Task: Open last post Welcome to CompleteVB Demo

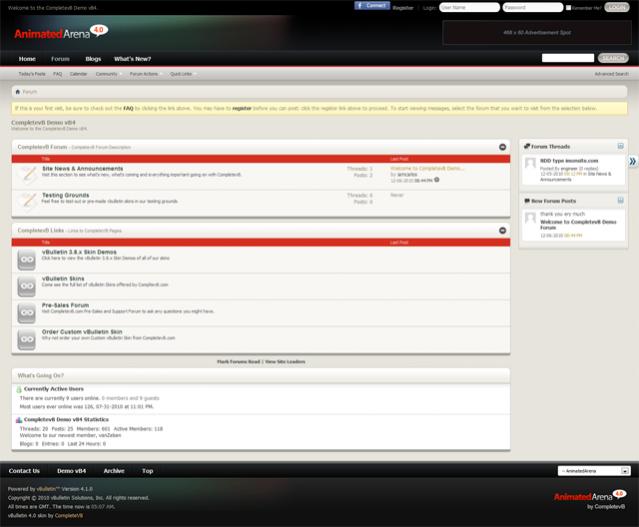Action: click(x=427, y=168)
